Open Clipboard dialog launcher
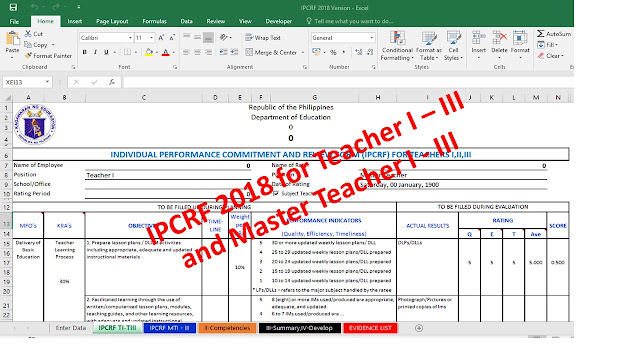Viewport: 640px width, 360px height. pyautogui.click(x=73, y=67)
